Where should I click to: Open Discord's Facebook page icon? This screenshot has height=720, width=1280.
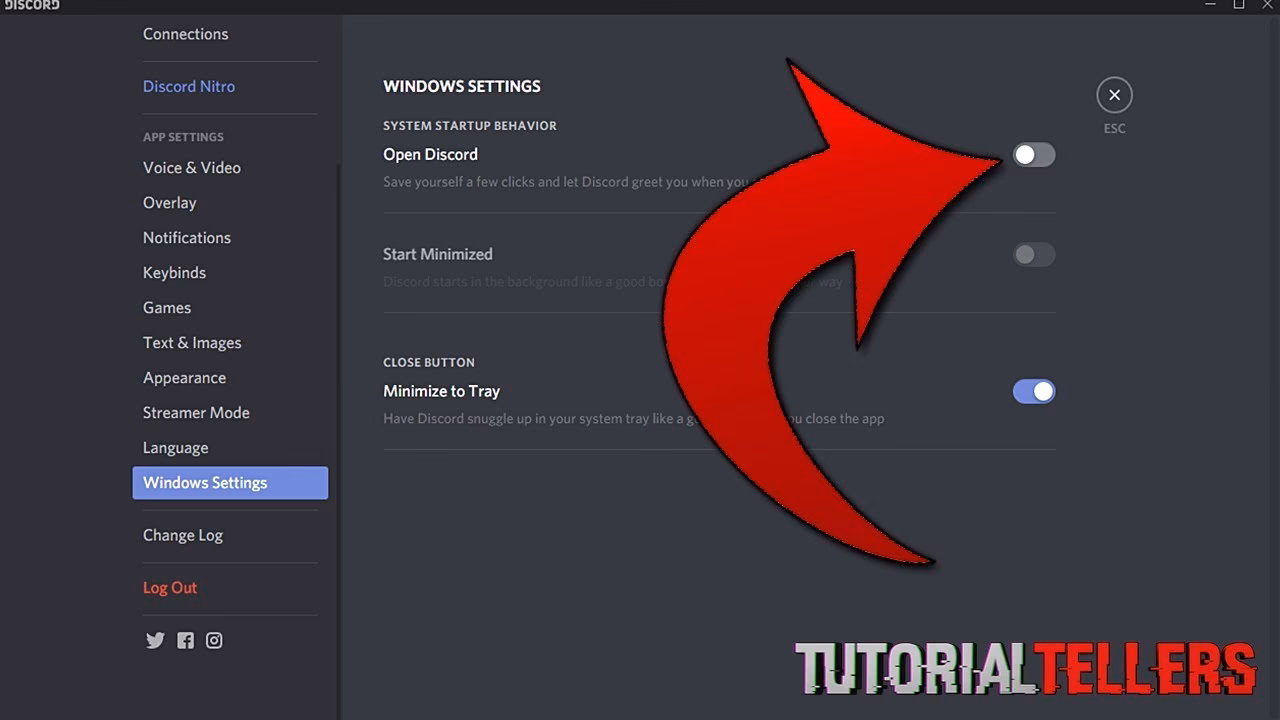click(x=185, y=641)
